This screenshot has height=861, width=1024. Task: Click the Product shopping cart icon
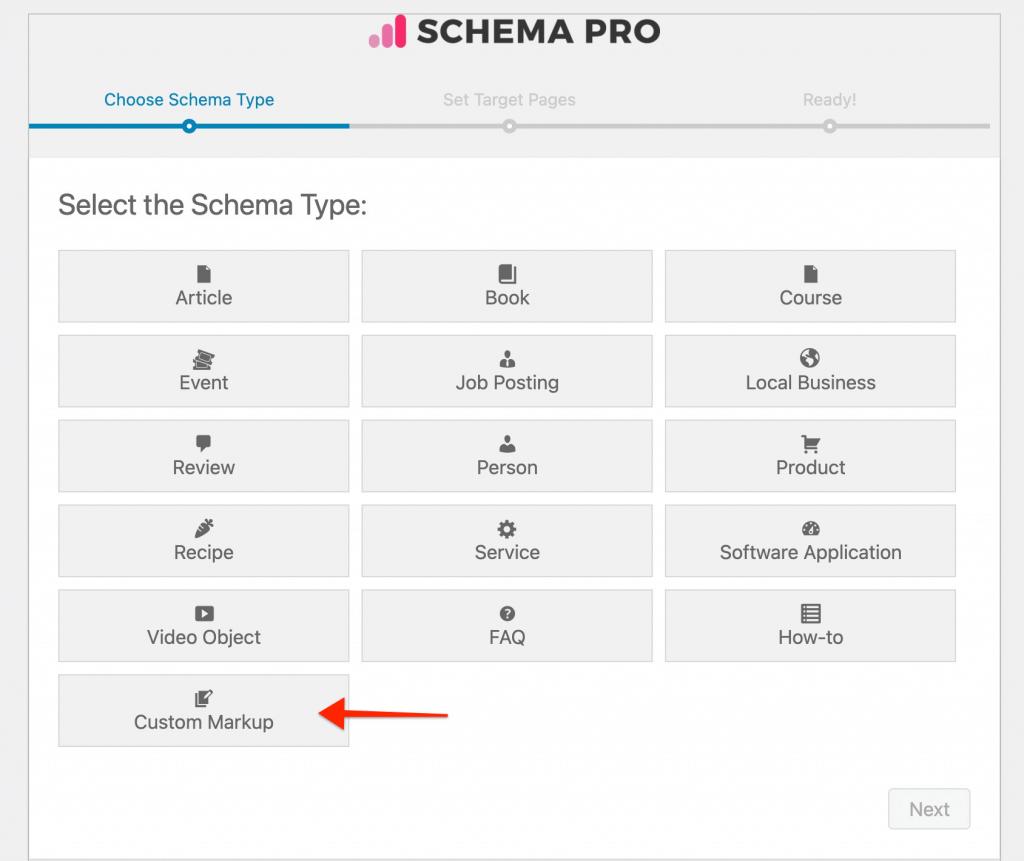[810, 443]
